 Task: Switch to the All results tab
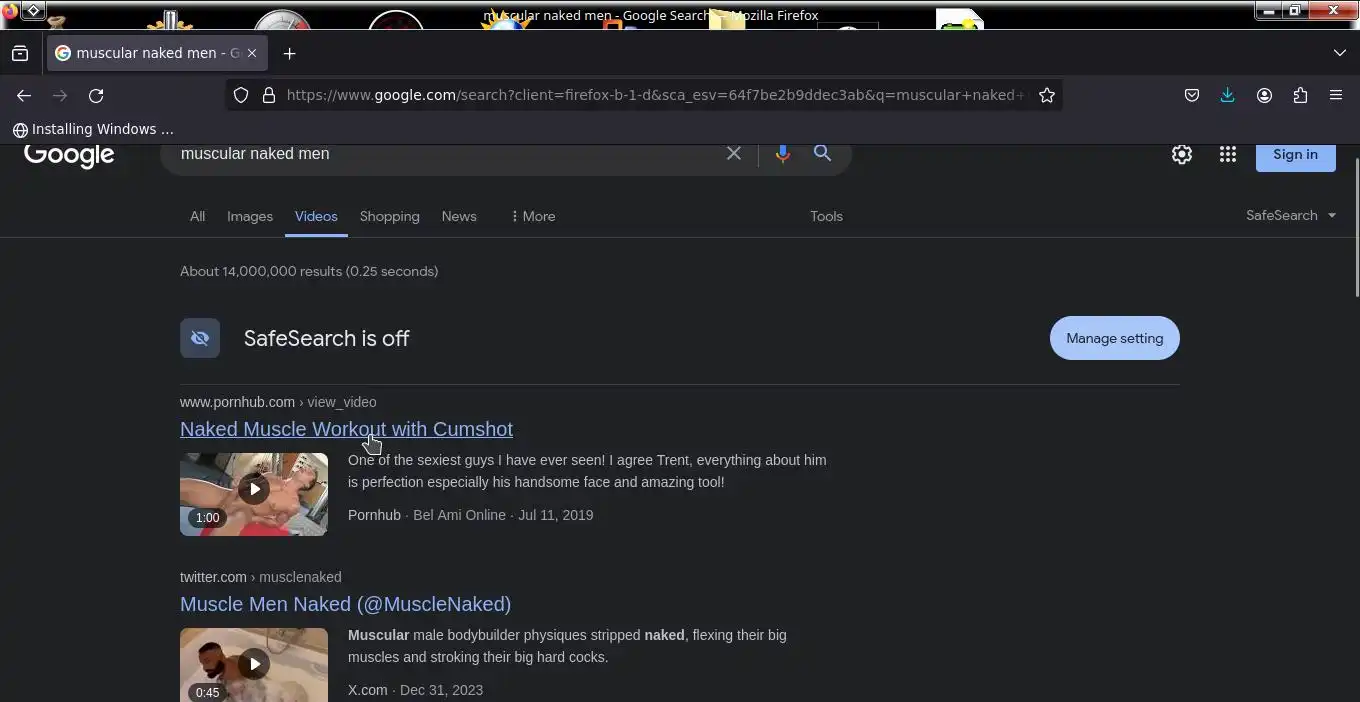[x=198, y=216]
